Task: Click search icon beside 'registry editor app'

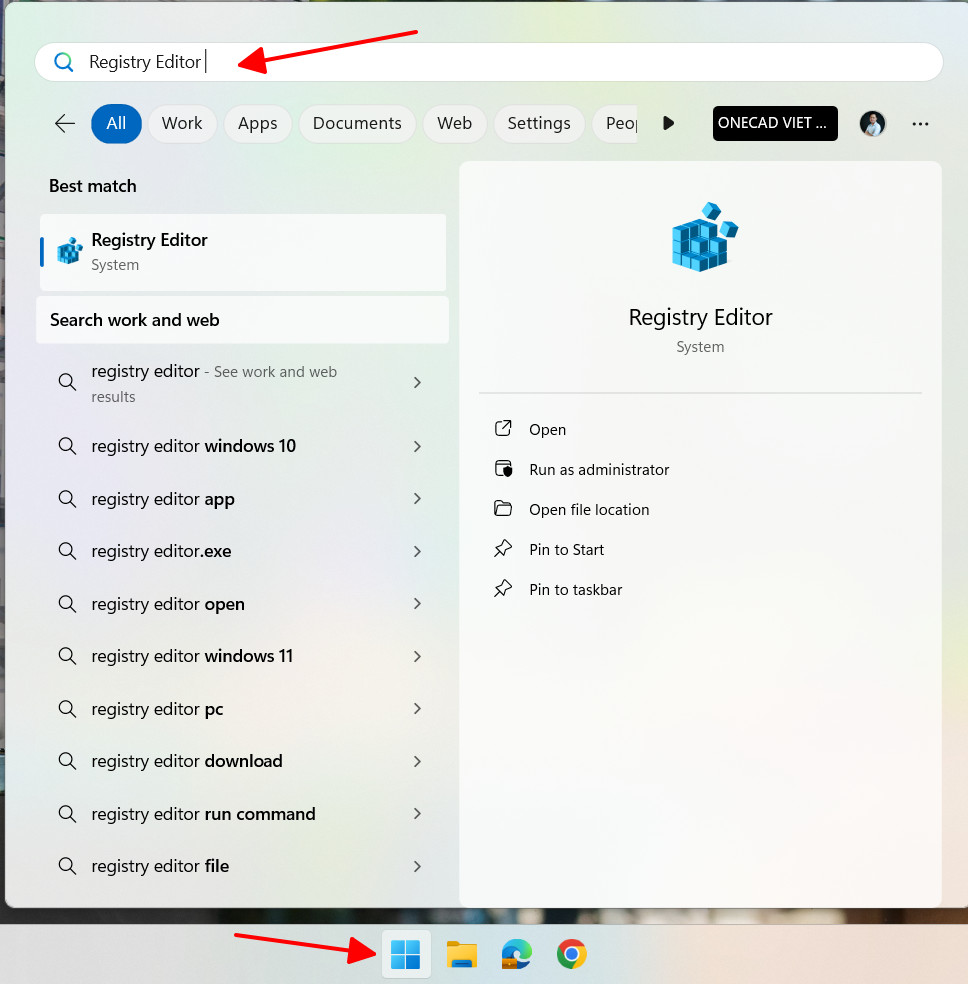Action: click(67, 499)
